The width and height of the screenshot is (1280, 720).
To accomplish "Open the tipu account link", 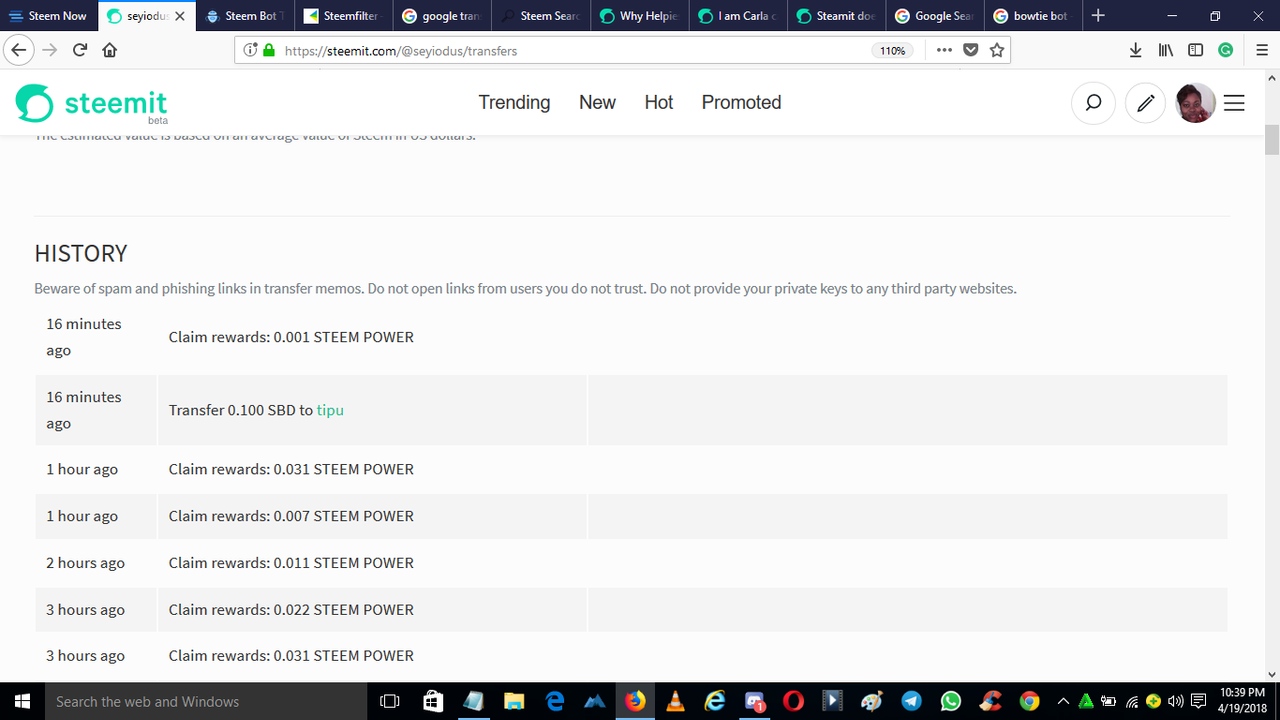I will 330,410.
